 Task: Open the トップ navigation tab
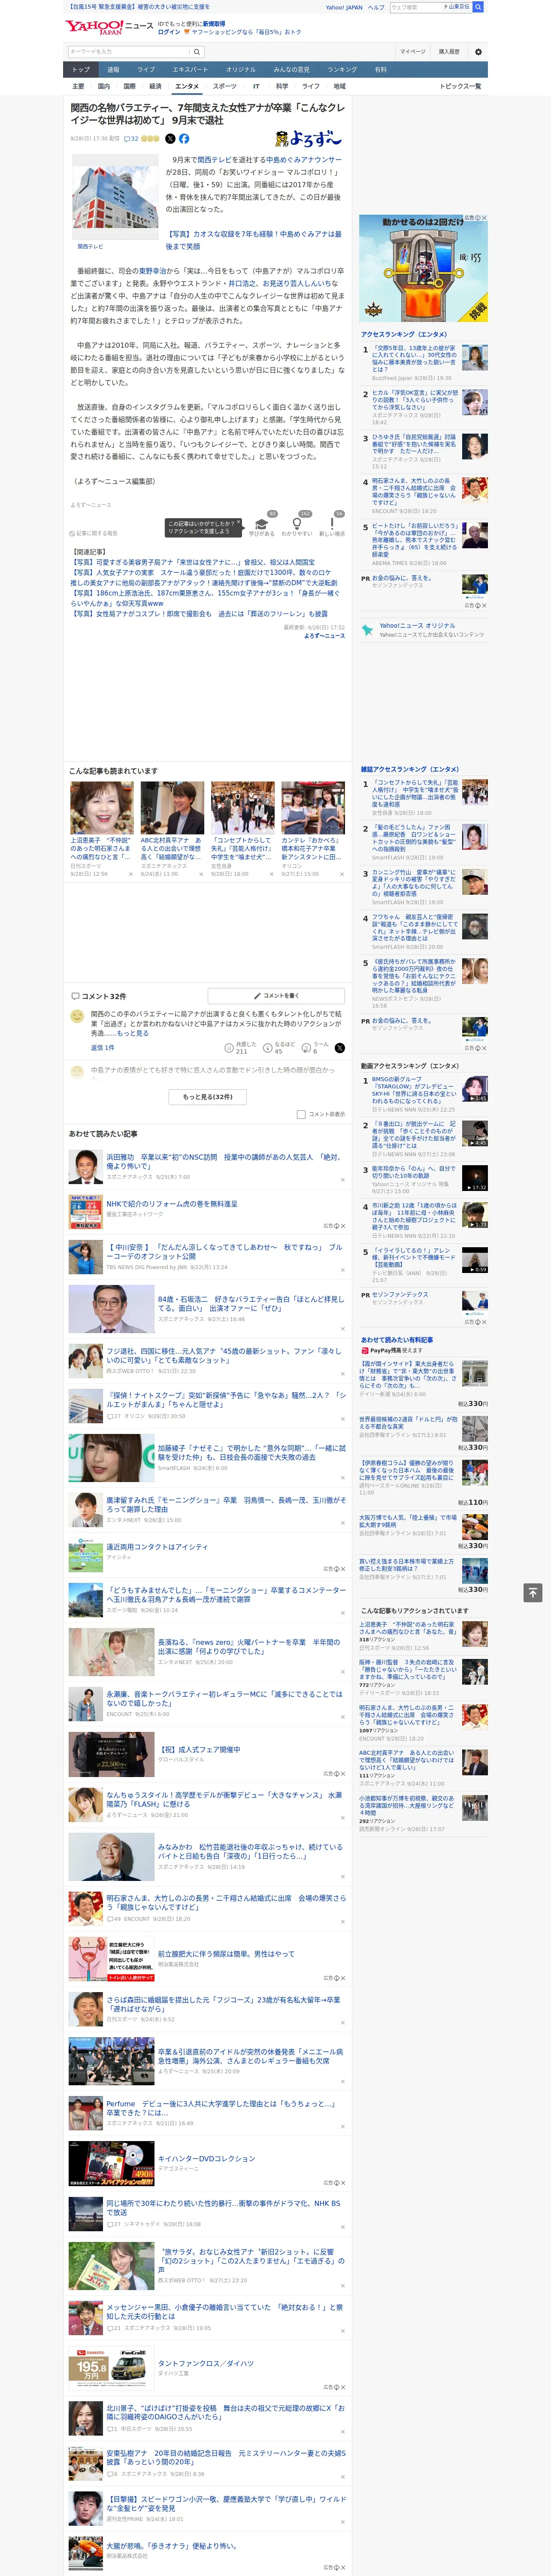tap(81, 70)
